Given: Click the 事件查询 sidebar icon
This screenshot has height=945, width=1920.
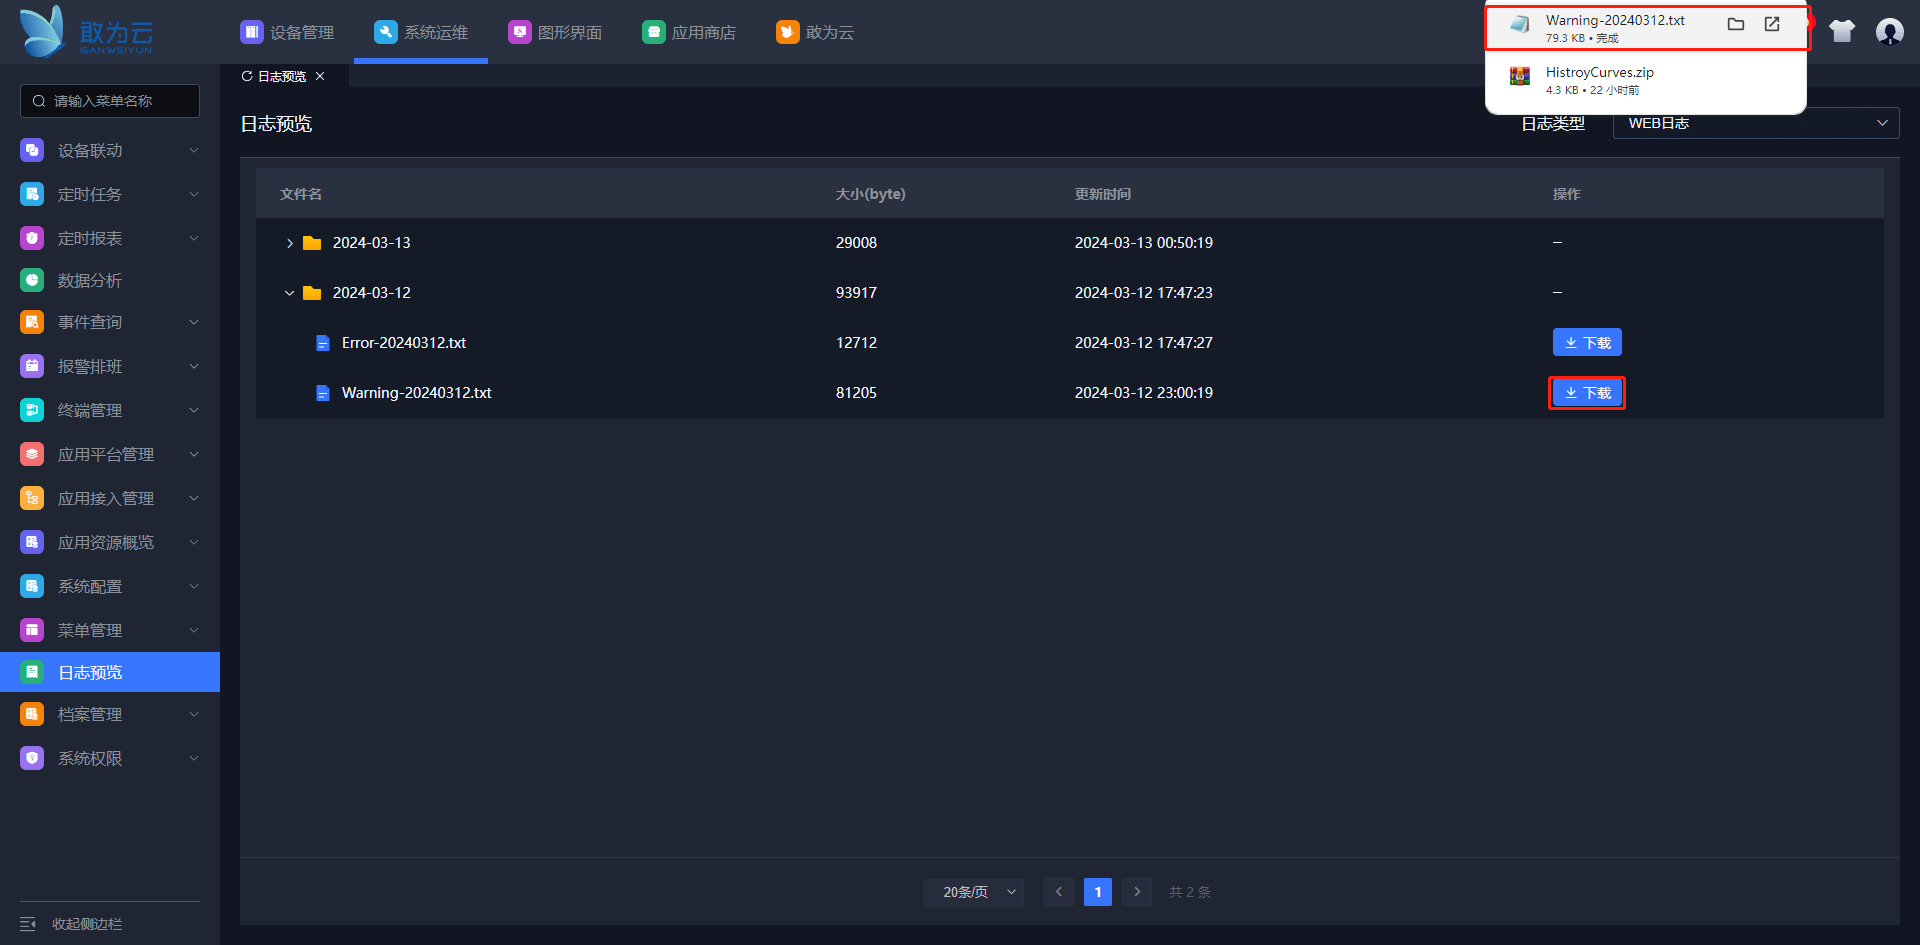Looking at the screenshot, I should click(x=32, y=322).
